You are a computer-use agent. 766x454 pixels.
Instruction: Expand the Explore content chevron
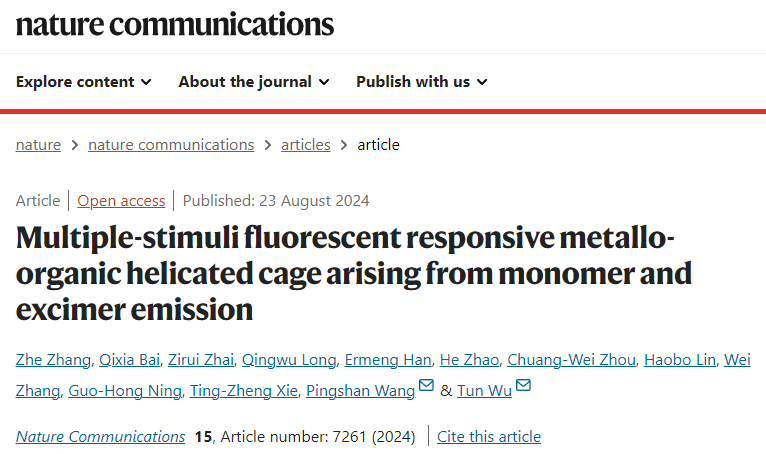146,82
